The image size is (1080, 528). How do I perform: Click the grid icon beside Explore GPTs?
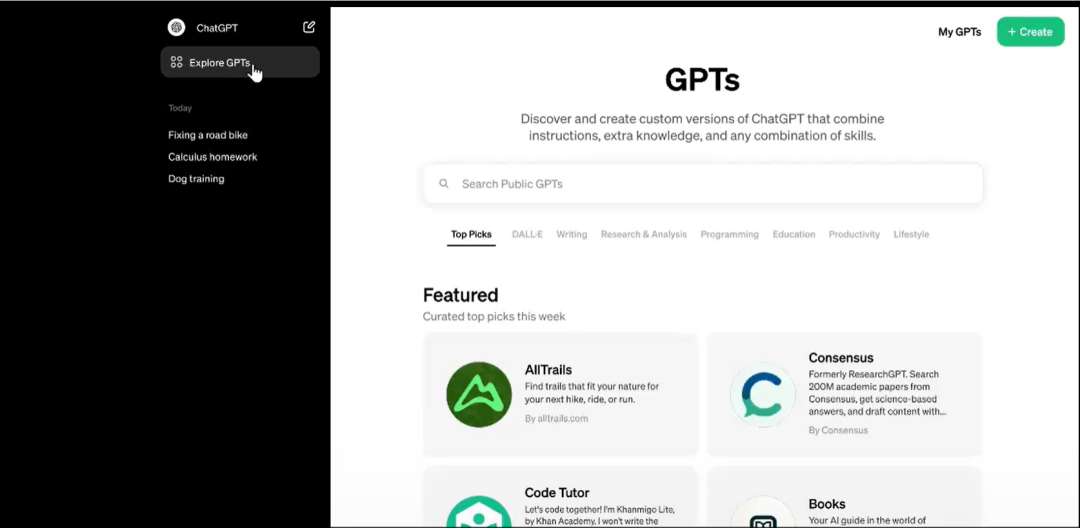tap(176, 63)
